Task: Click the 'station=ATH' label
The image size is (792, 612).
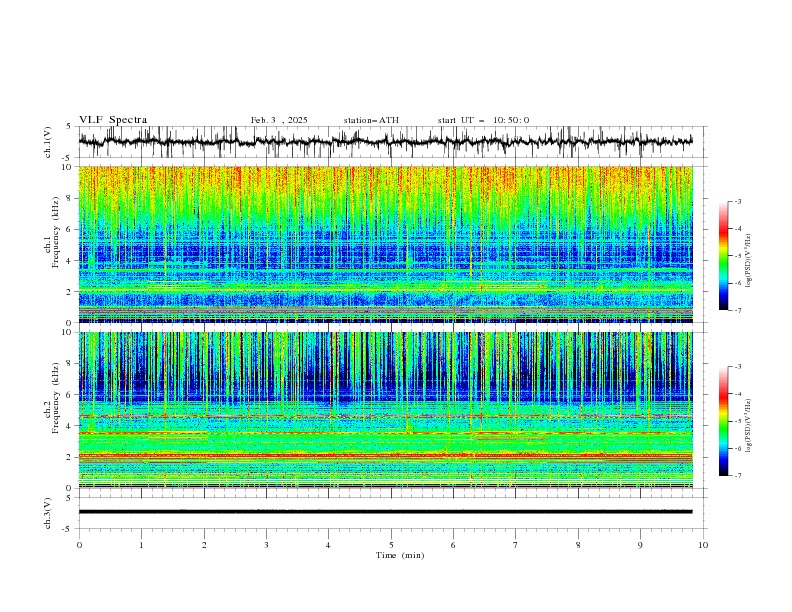Action: 371,120
